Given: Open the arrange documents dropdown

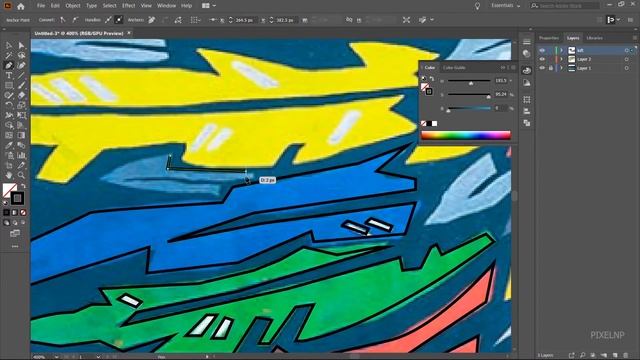Looking at the screenshot, I should (x=209, y=6).
